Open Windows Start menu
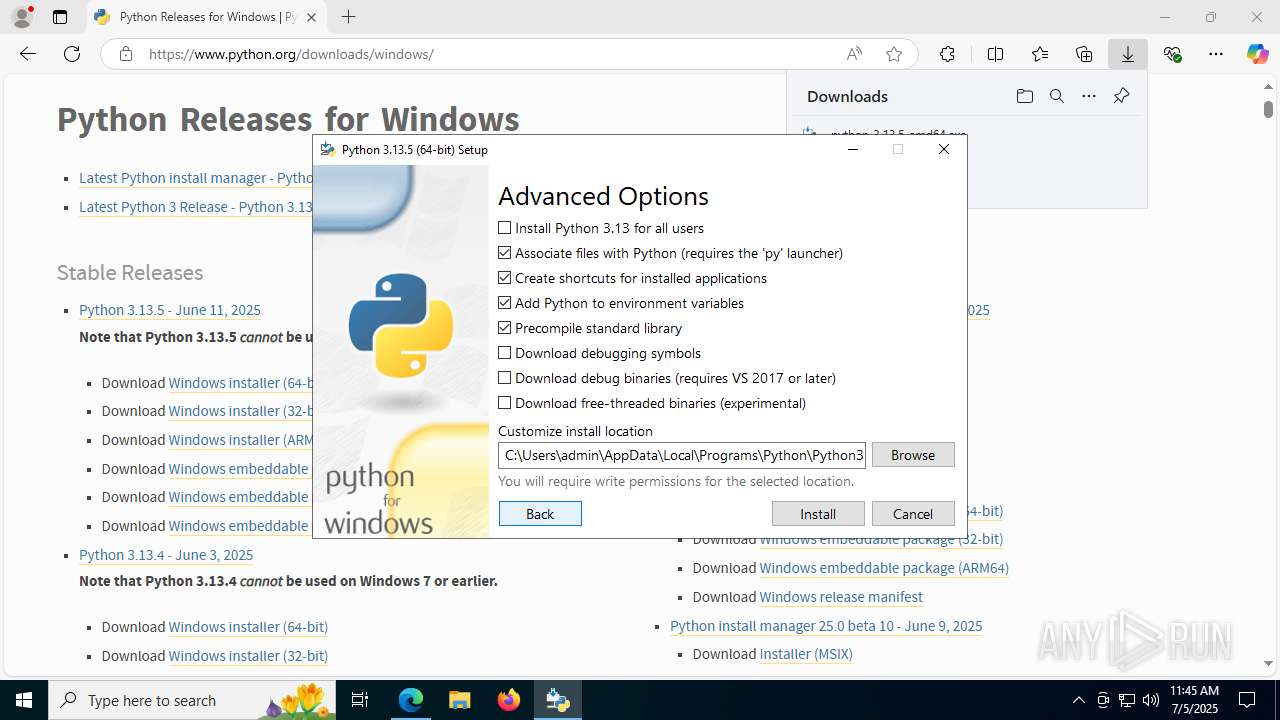1280x720 pixels. pyautogui.click(x=24, y=700)
